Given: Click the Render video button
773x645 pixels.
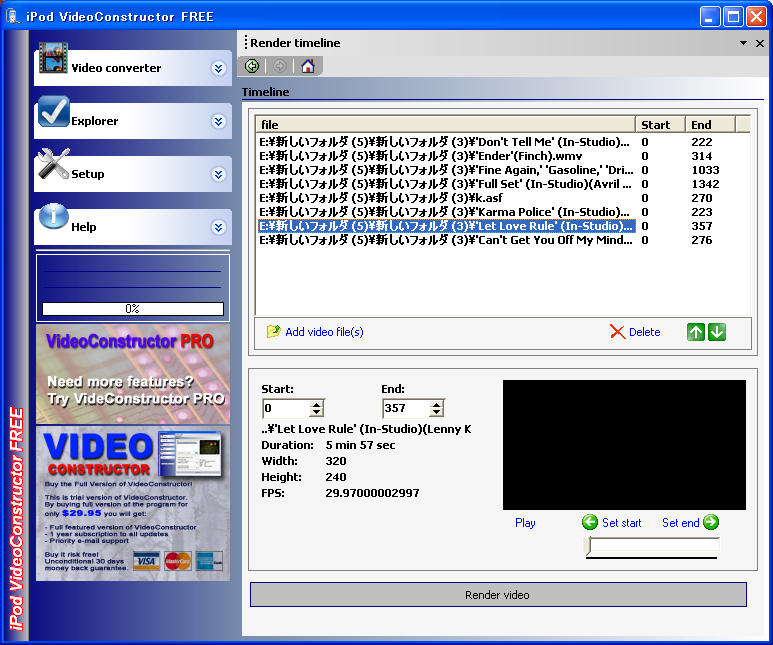Looking at the screenshot, I should tap(498, 595).
